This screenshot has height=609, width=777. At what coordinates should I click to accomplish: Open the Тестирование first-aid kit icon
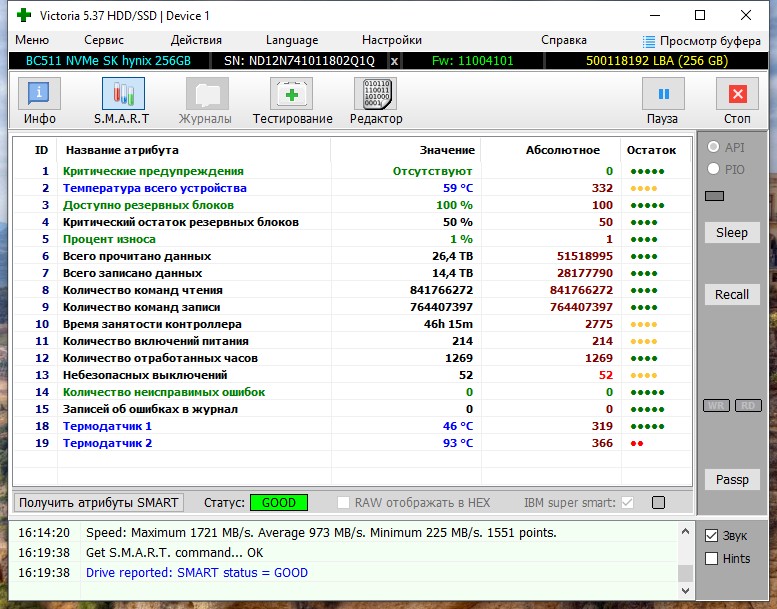291,94
